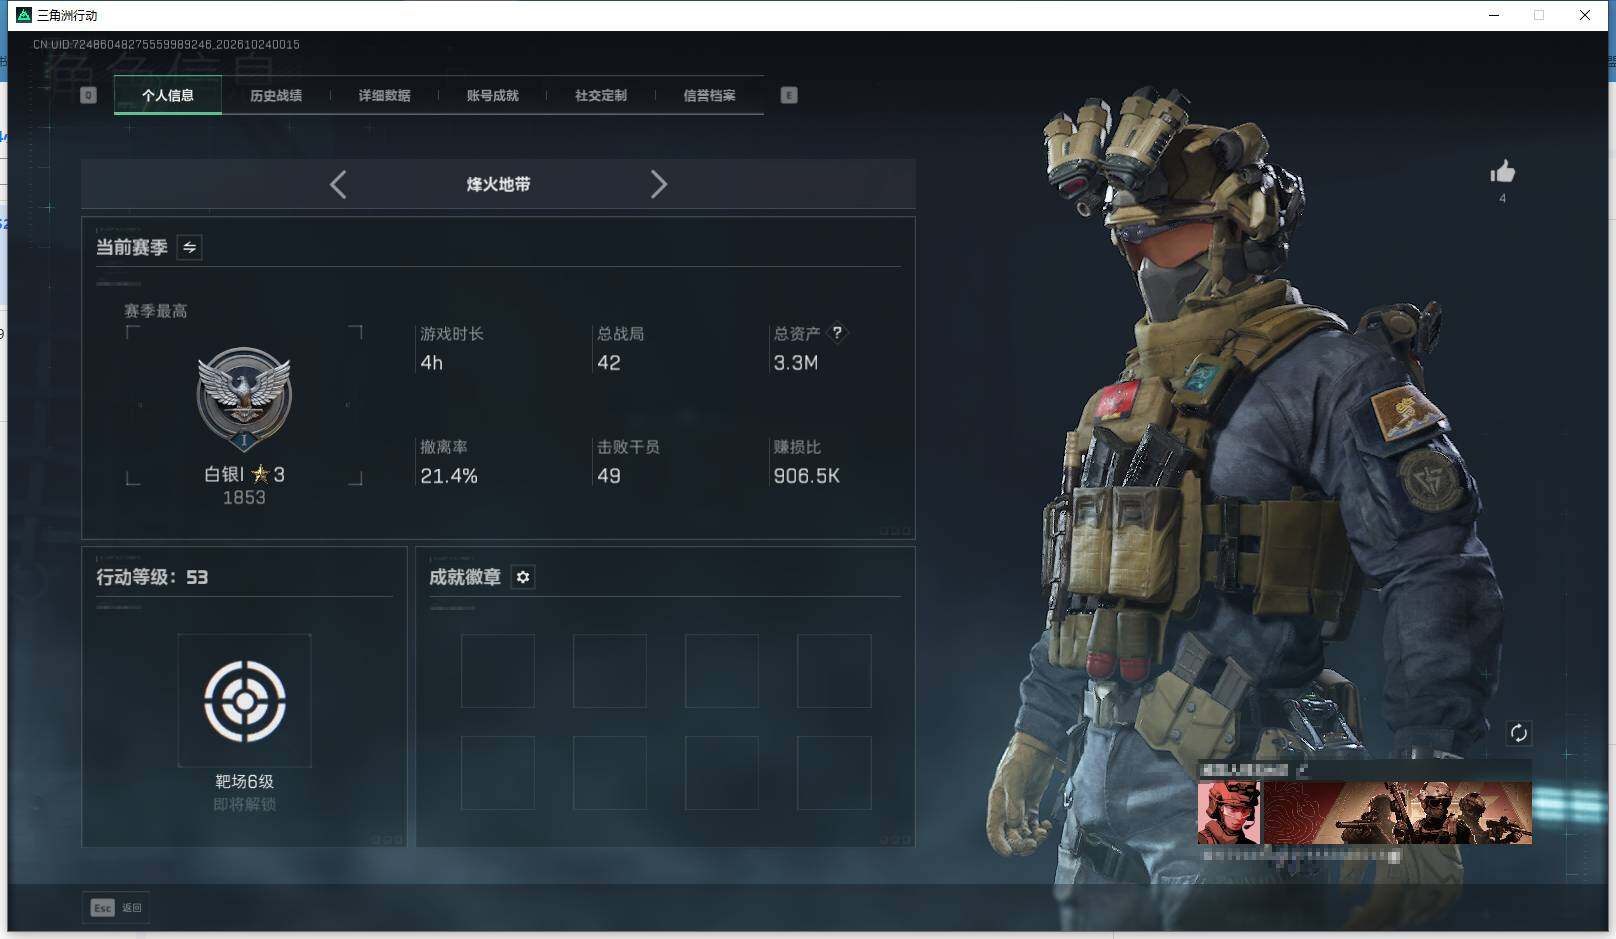1616x939 pixels.
Task: Click the 行动等级: 53 heading
Action: coord(152,577)
